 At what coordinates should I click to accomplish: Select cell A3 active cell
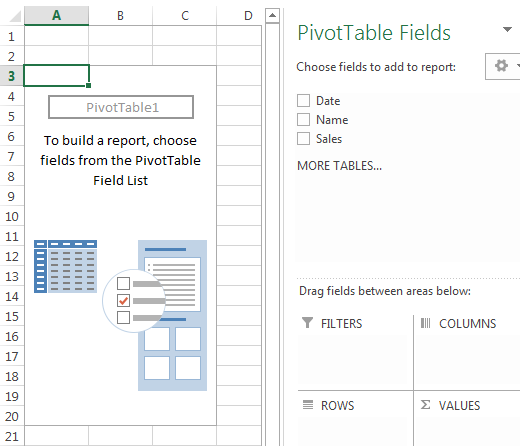point(56,76)
